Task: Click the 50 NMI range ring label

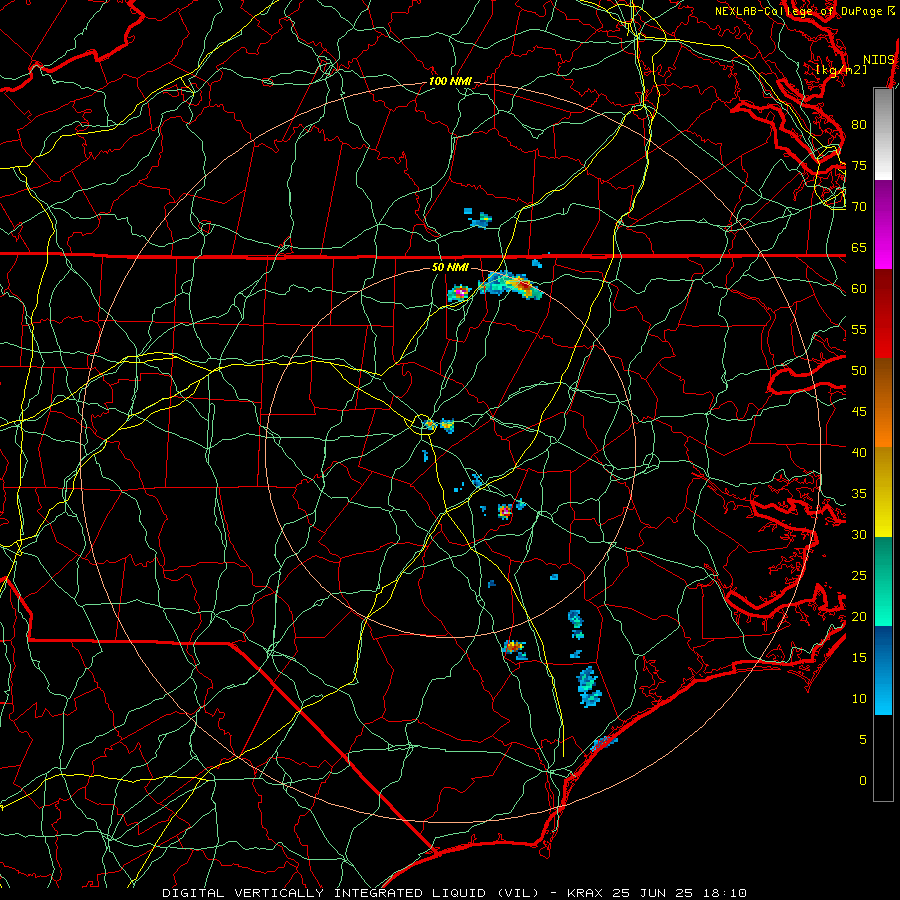Action: pyautogui.click(x=450, y=267)
